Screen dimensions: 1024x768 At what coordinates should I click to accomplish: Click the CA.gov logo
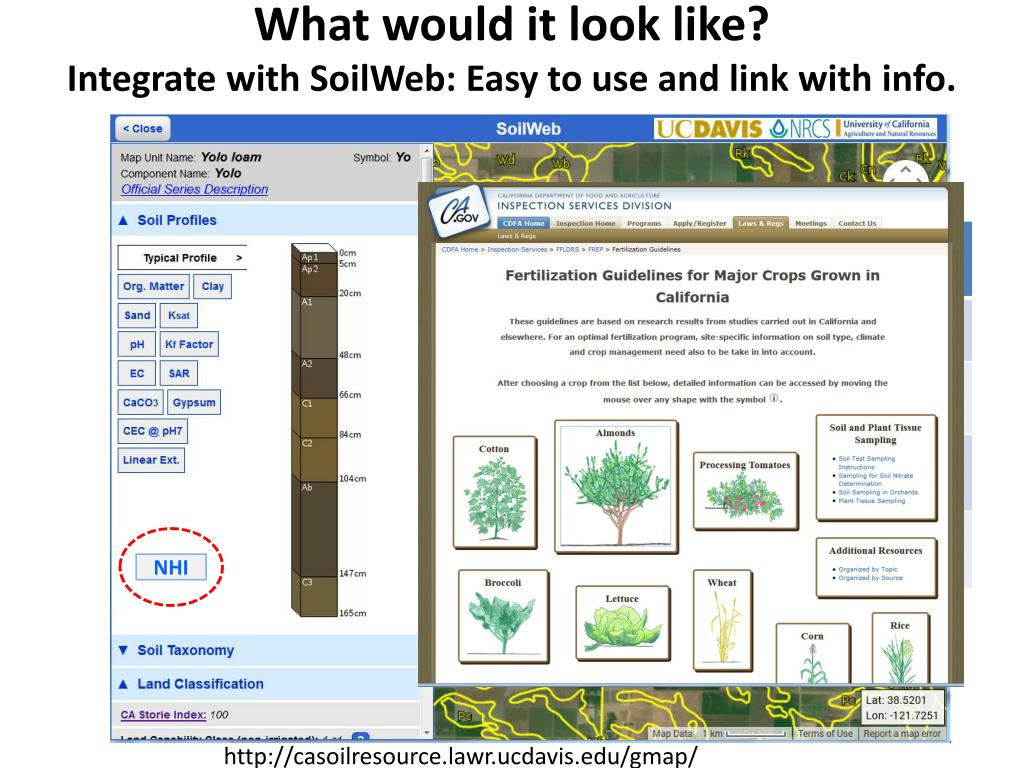click(460, 210)
